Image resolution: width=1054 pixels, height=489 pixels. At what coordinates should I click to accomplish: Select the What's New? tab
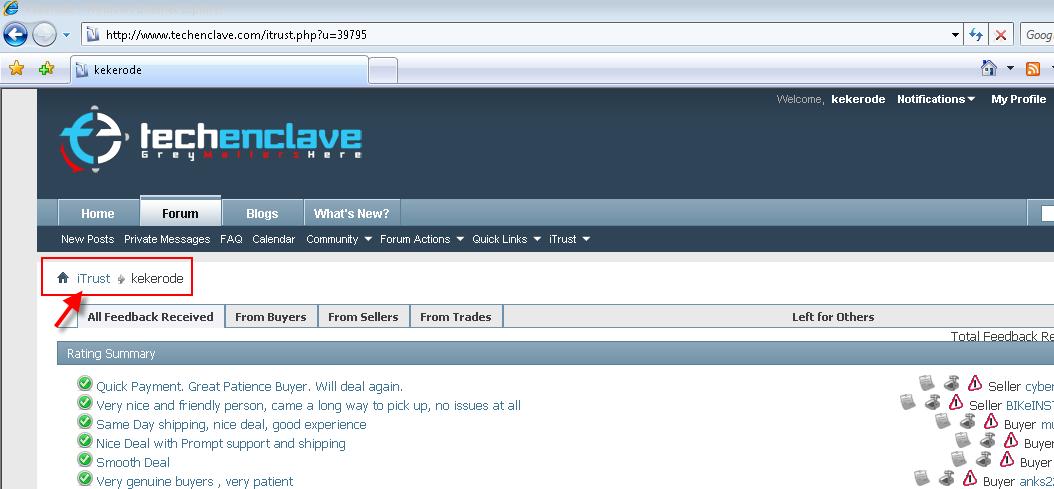(352, 213)
